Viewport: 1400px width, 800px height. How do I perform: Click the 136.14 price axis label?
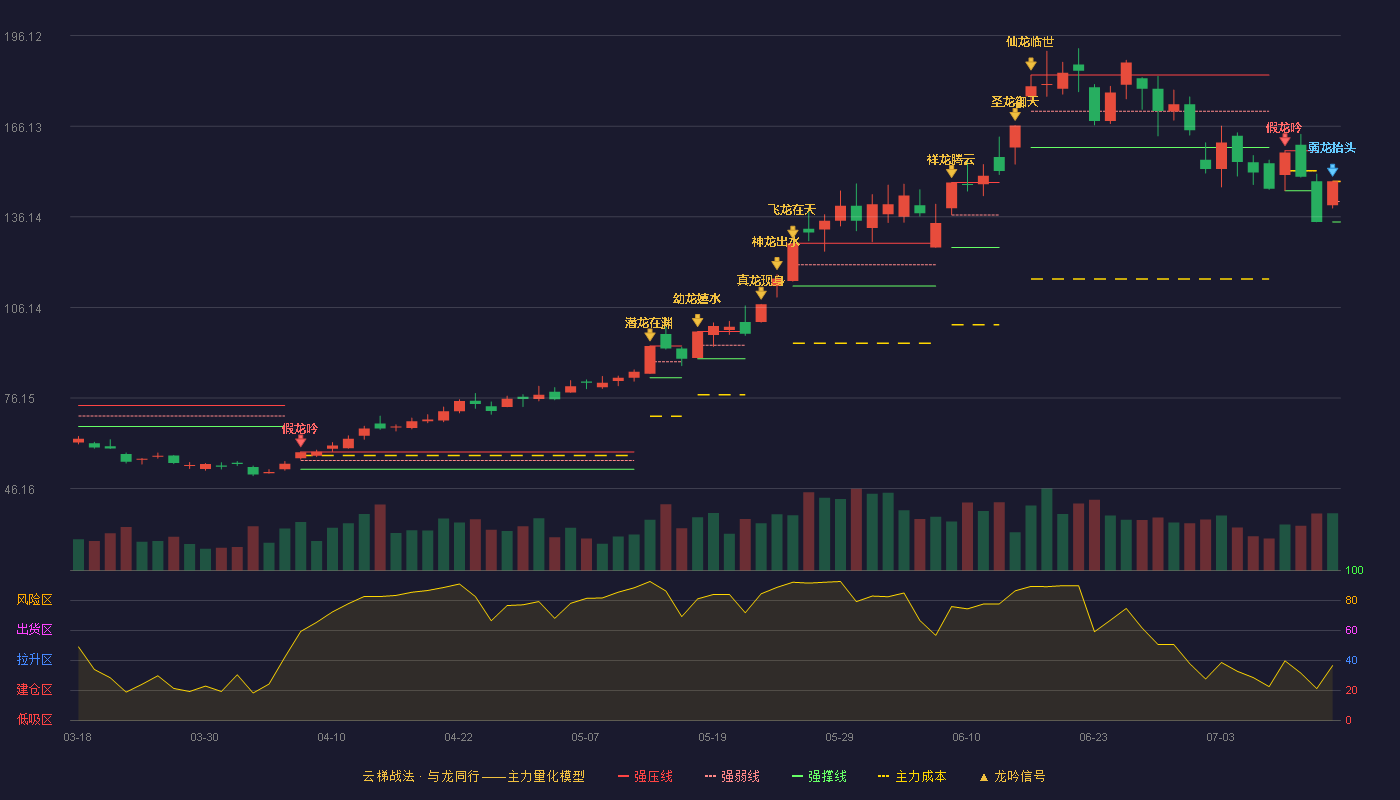[23, 218]
